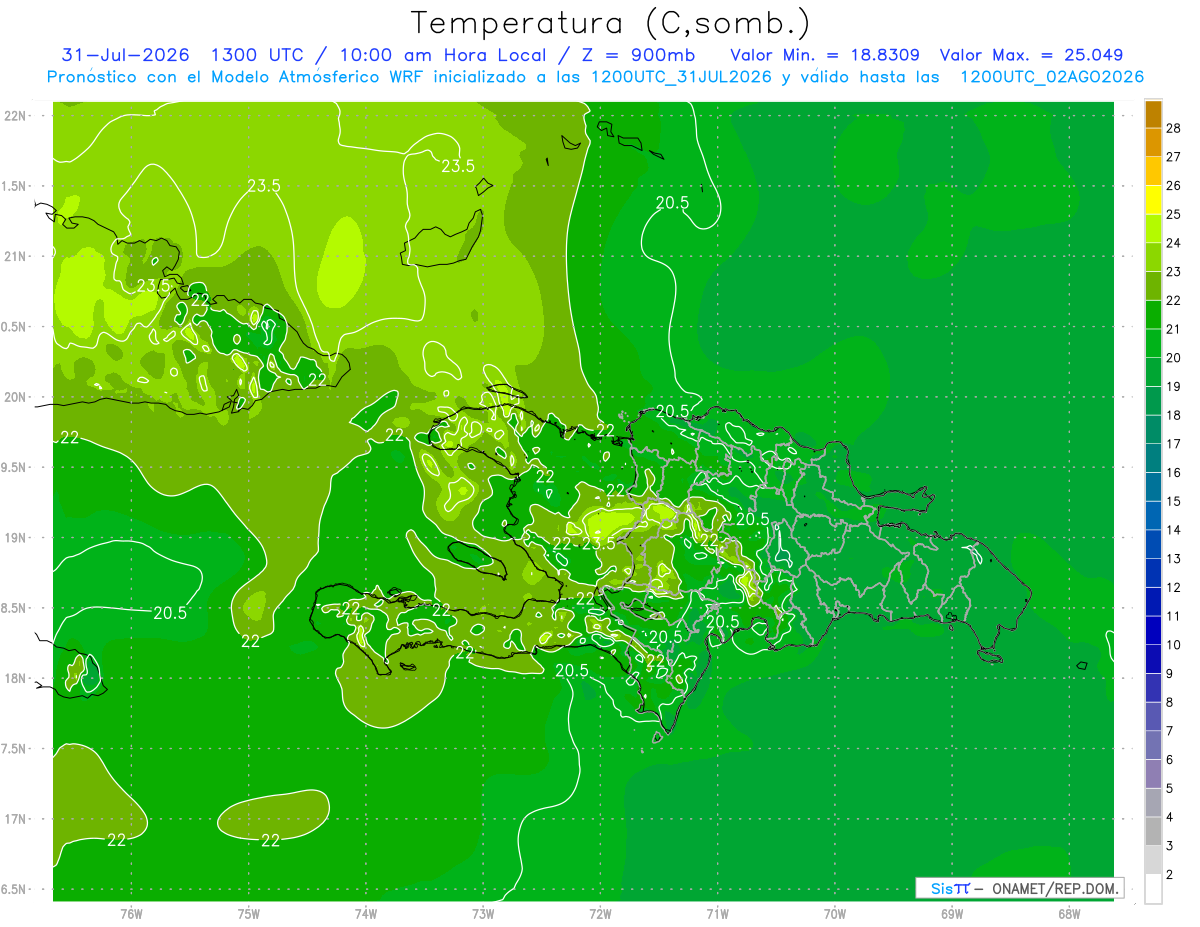Click the "70W" longitude axis label
Image resolution: width=1200 pixels, height=927 pixels.
pyautogui.click(x=835, y=913)
